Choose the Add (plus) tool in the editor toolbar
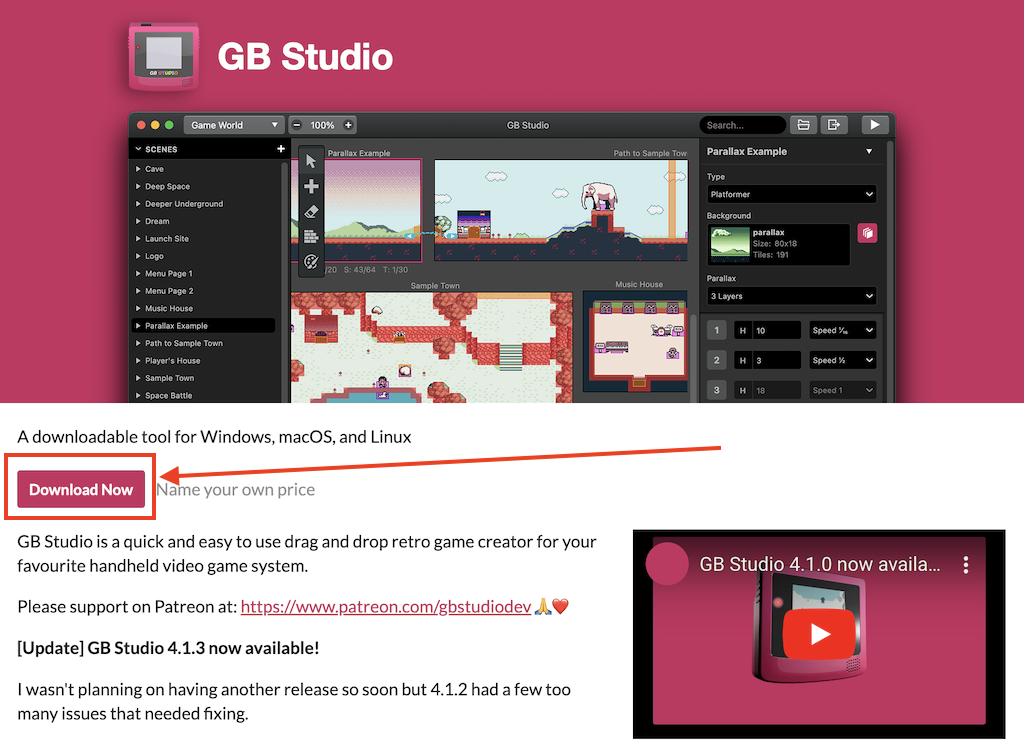1024x746 pixels. 311,187
